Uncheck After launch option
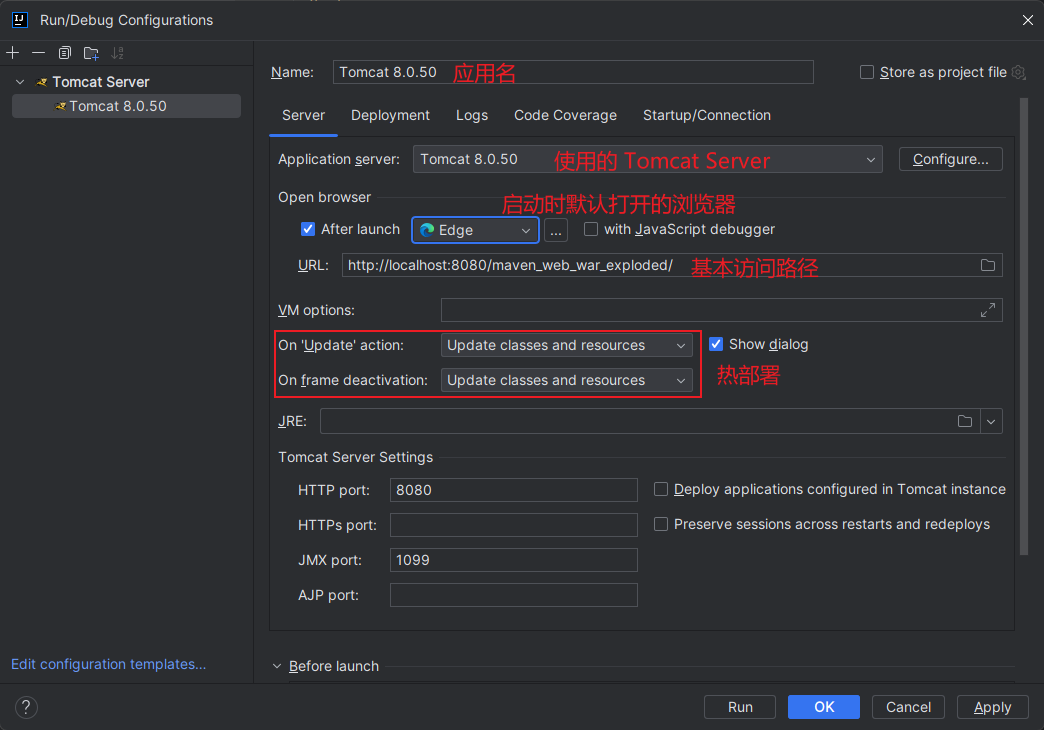 click(x=308, y=229)
